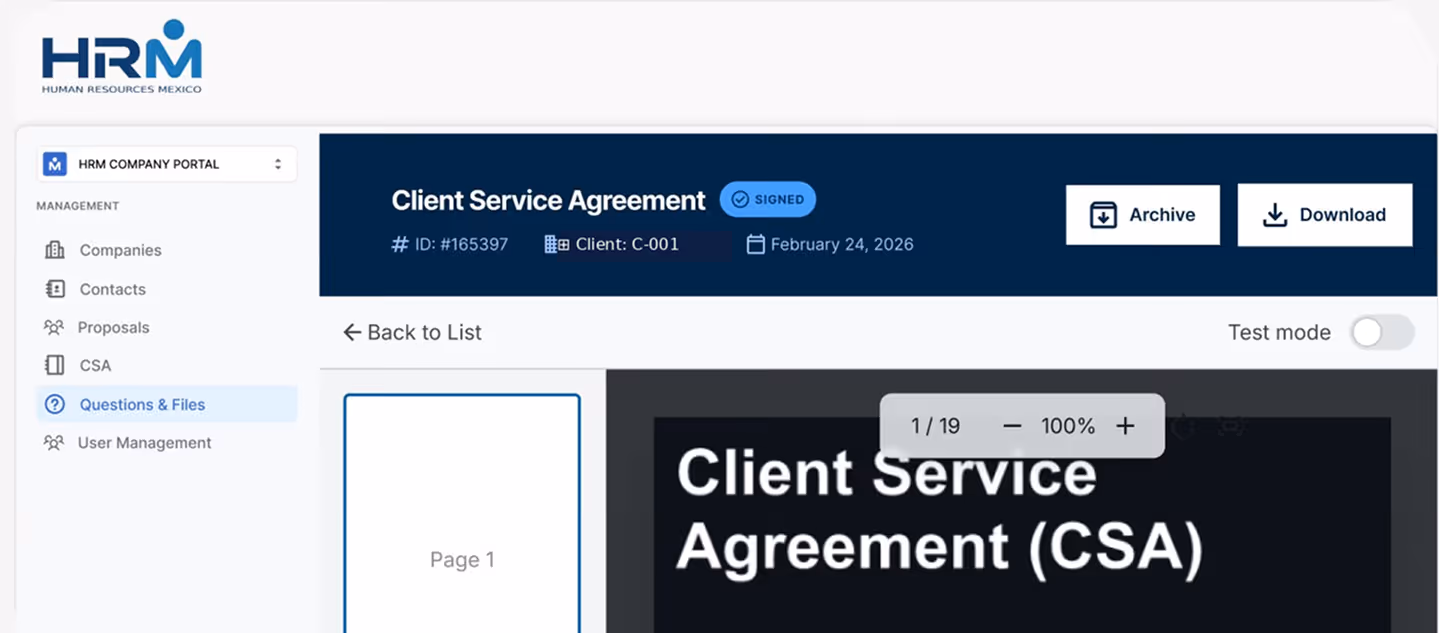Screen dimensions: 1439x633
Task: Click the February 24, 2026 date
Action: [842, 244]
